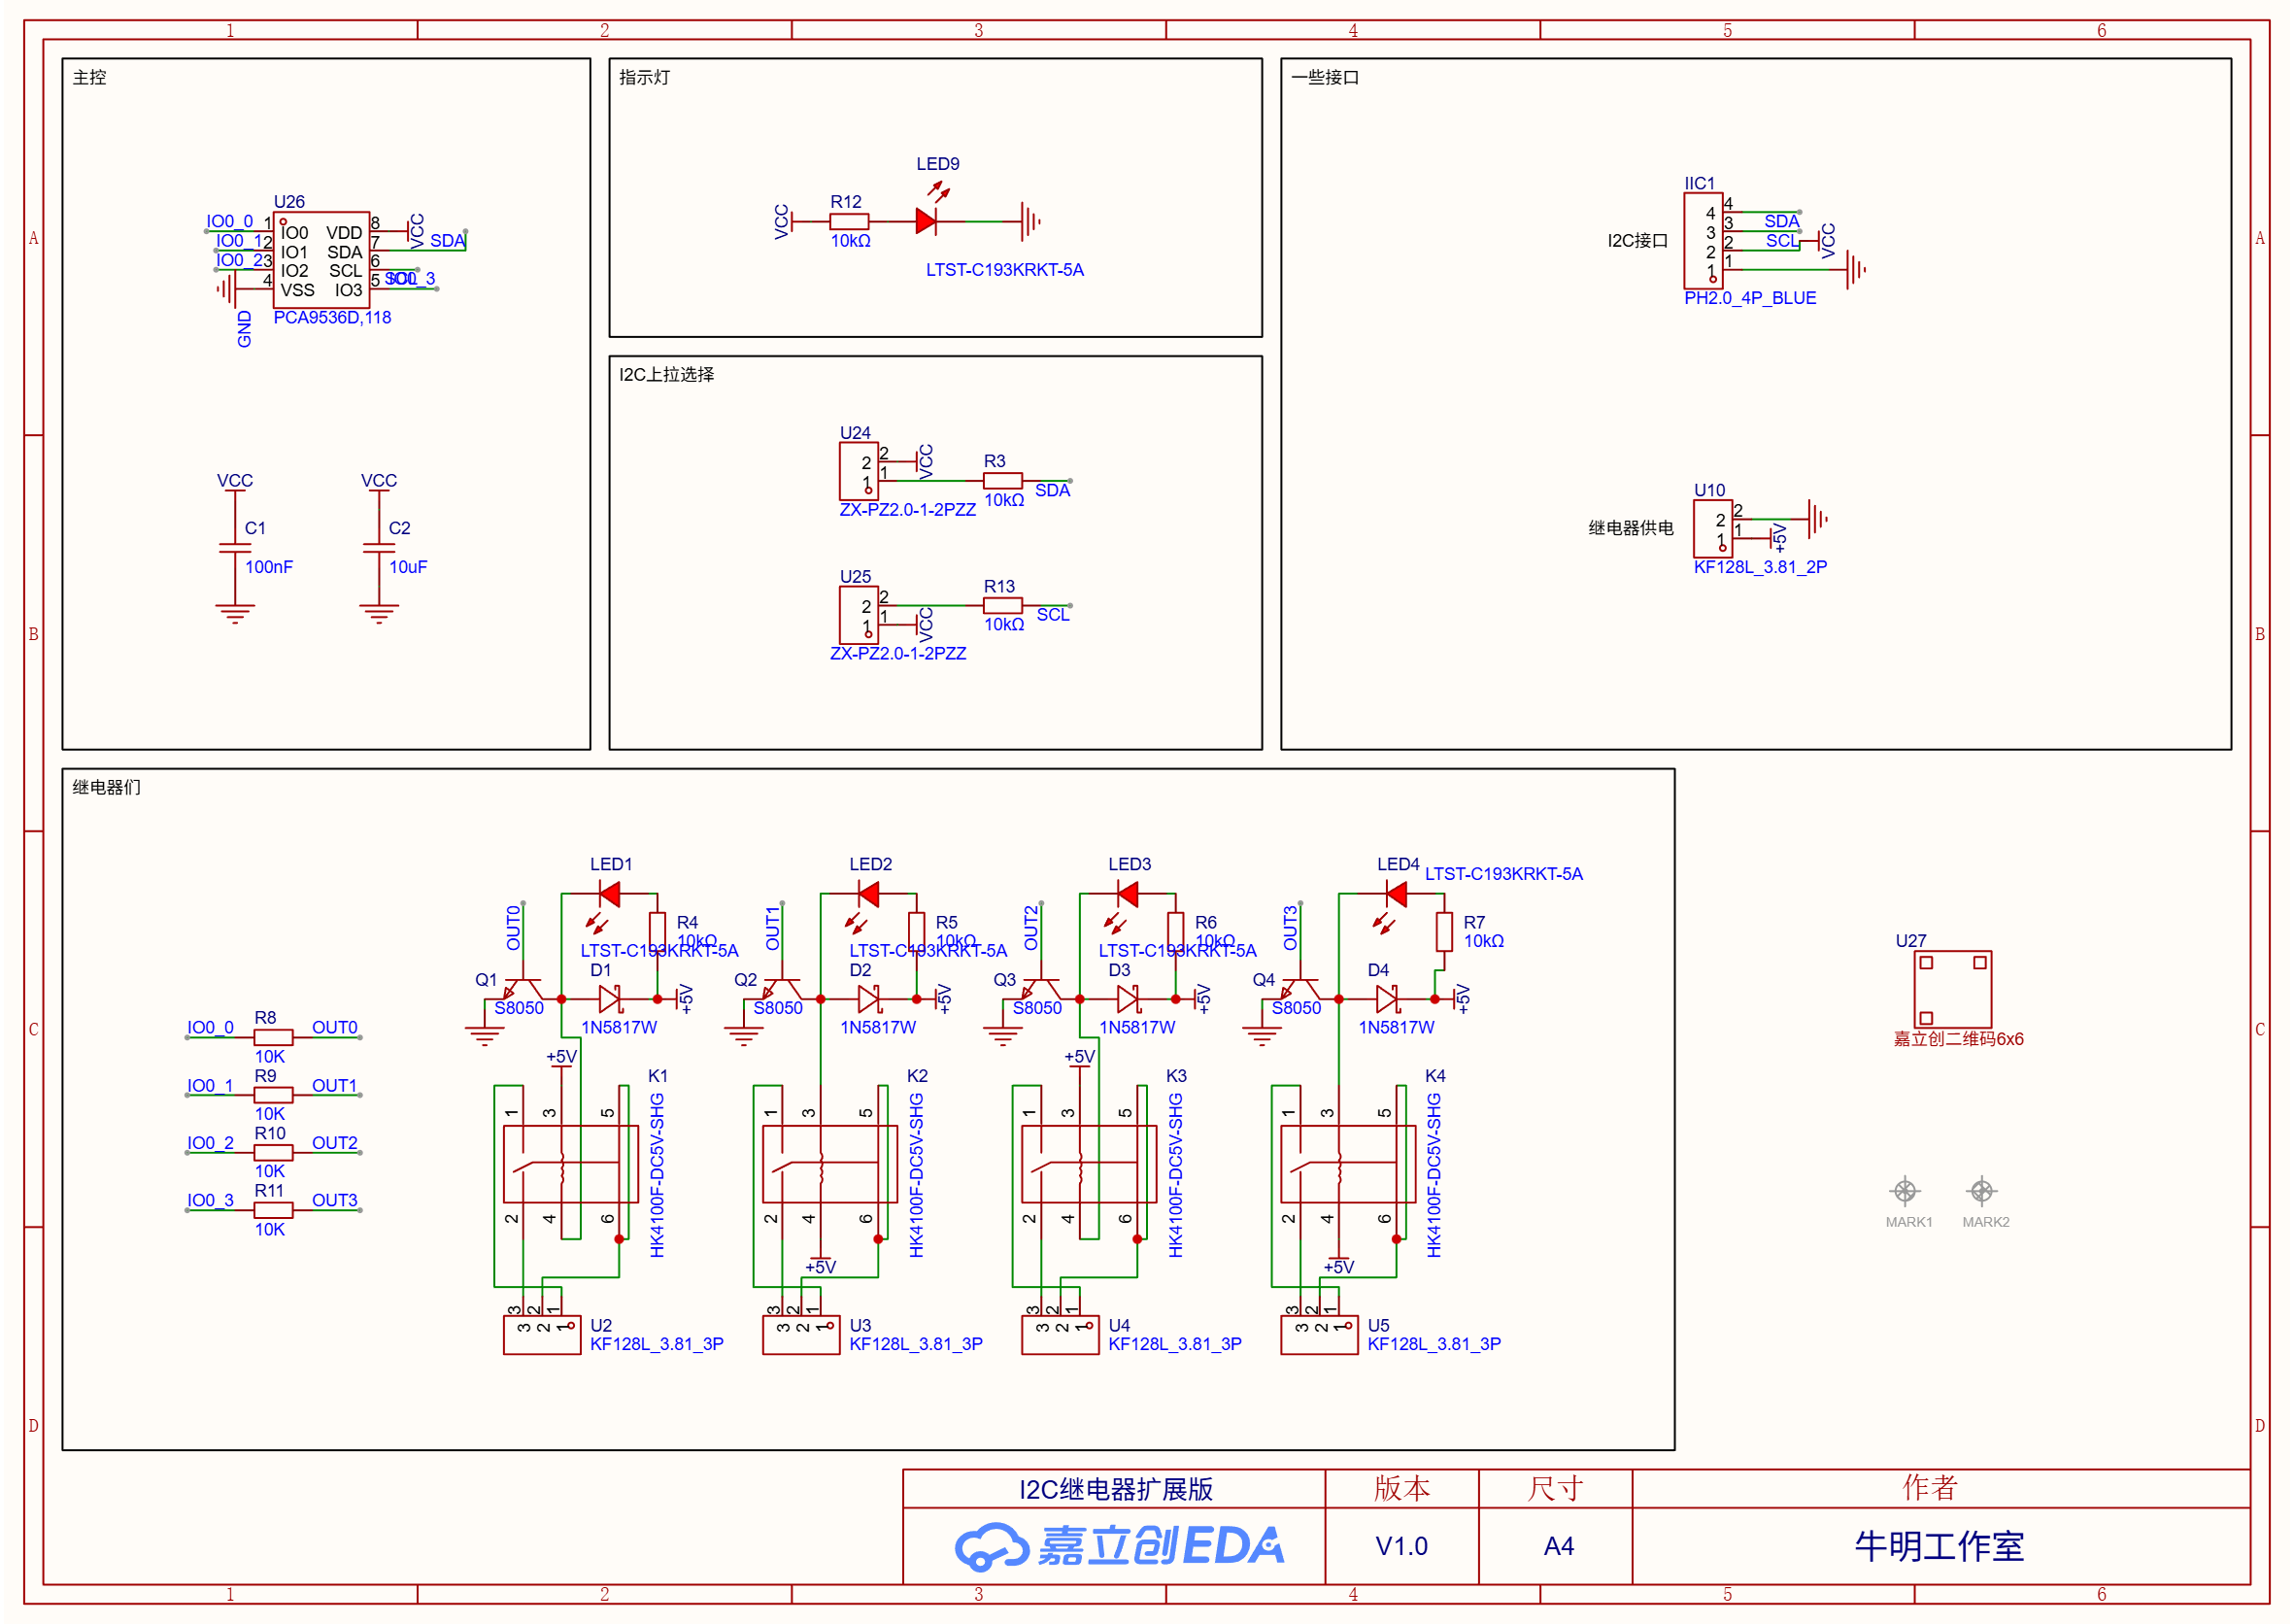Select relay K2 HK4100F symbol
This screenshot has height=1624, width=2294.
[830, 1163]
